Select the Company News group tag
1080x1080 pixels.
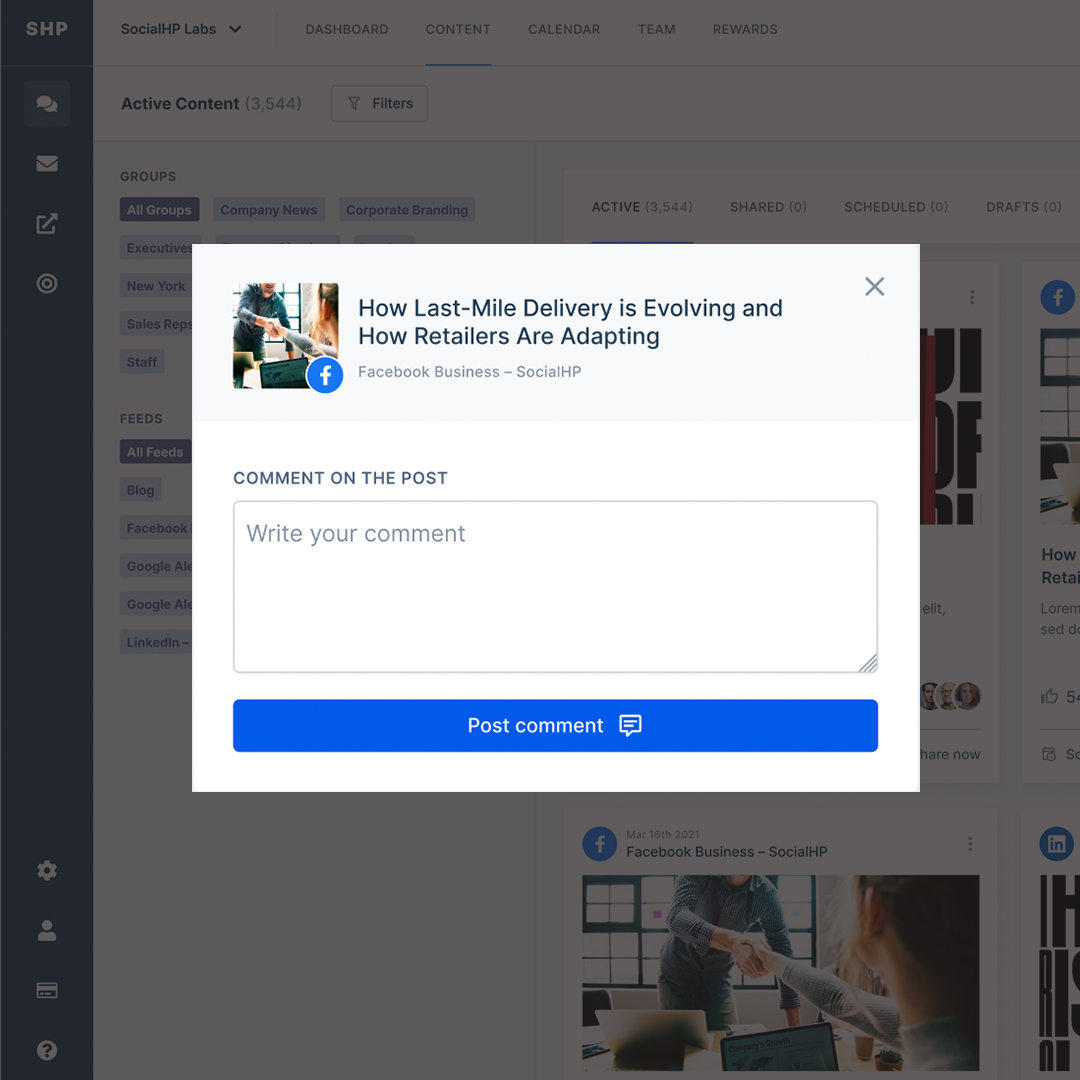tap(269, 210)
